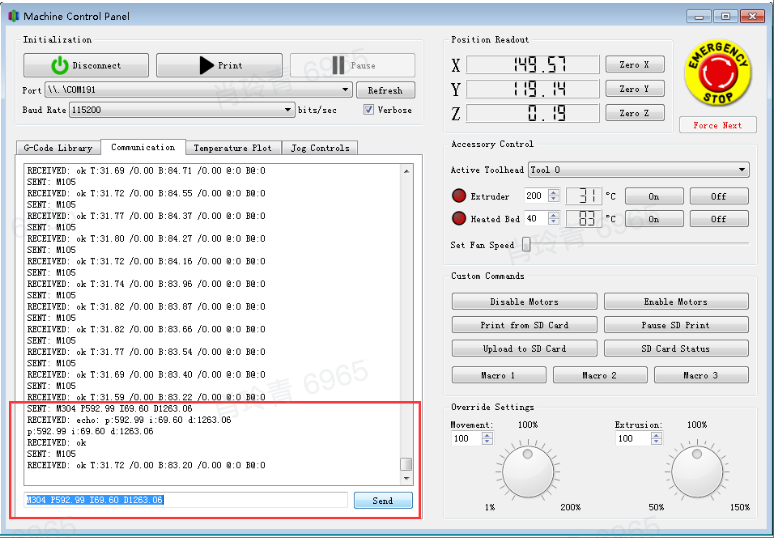
Task: Open the Jog Controls tab
Action: pos(320,148)
